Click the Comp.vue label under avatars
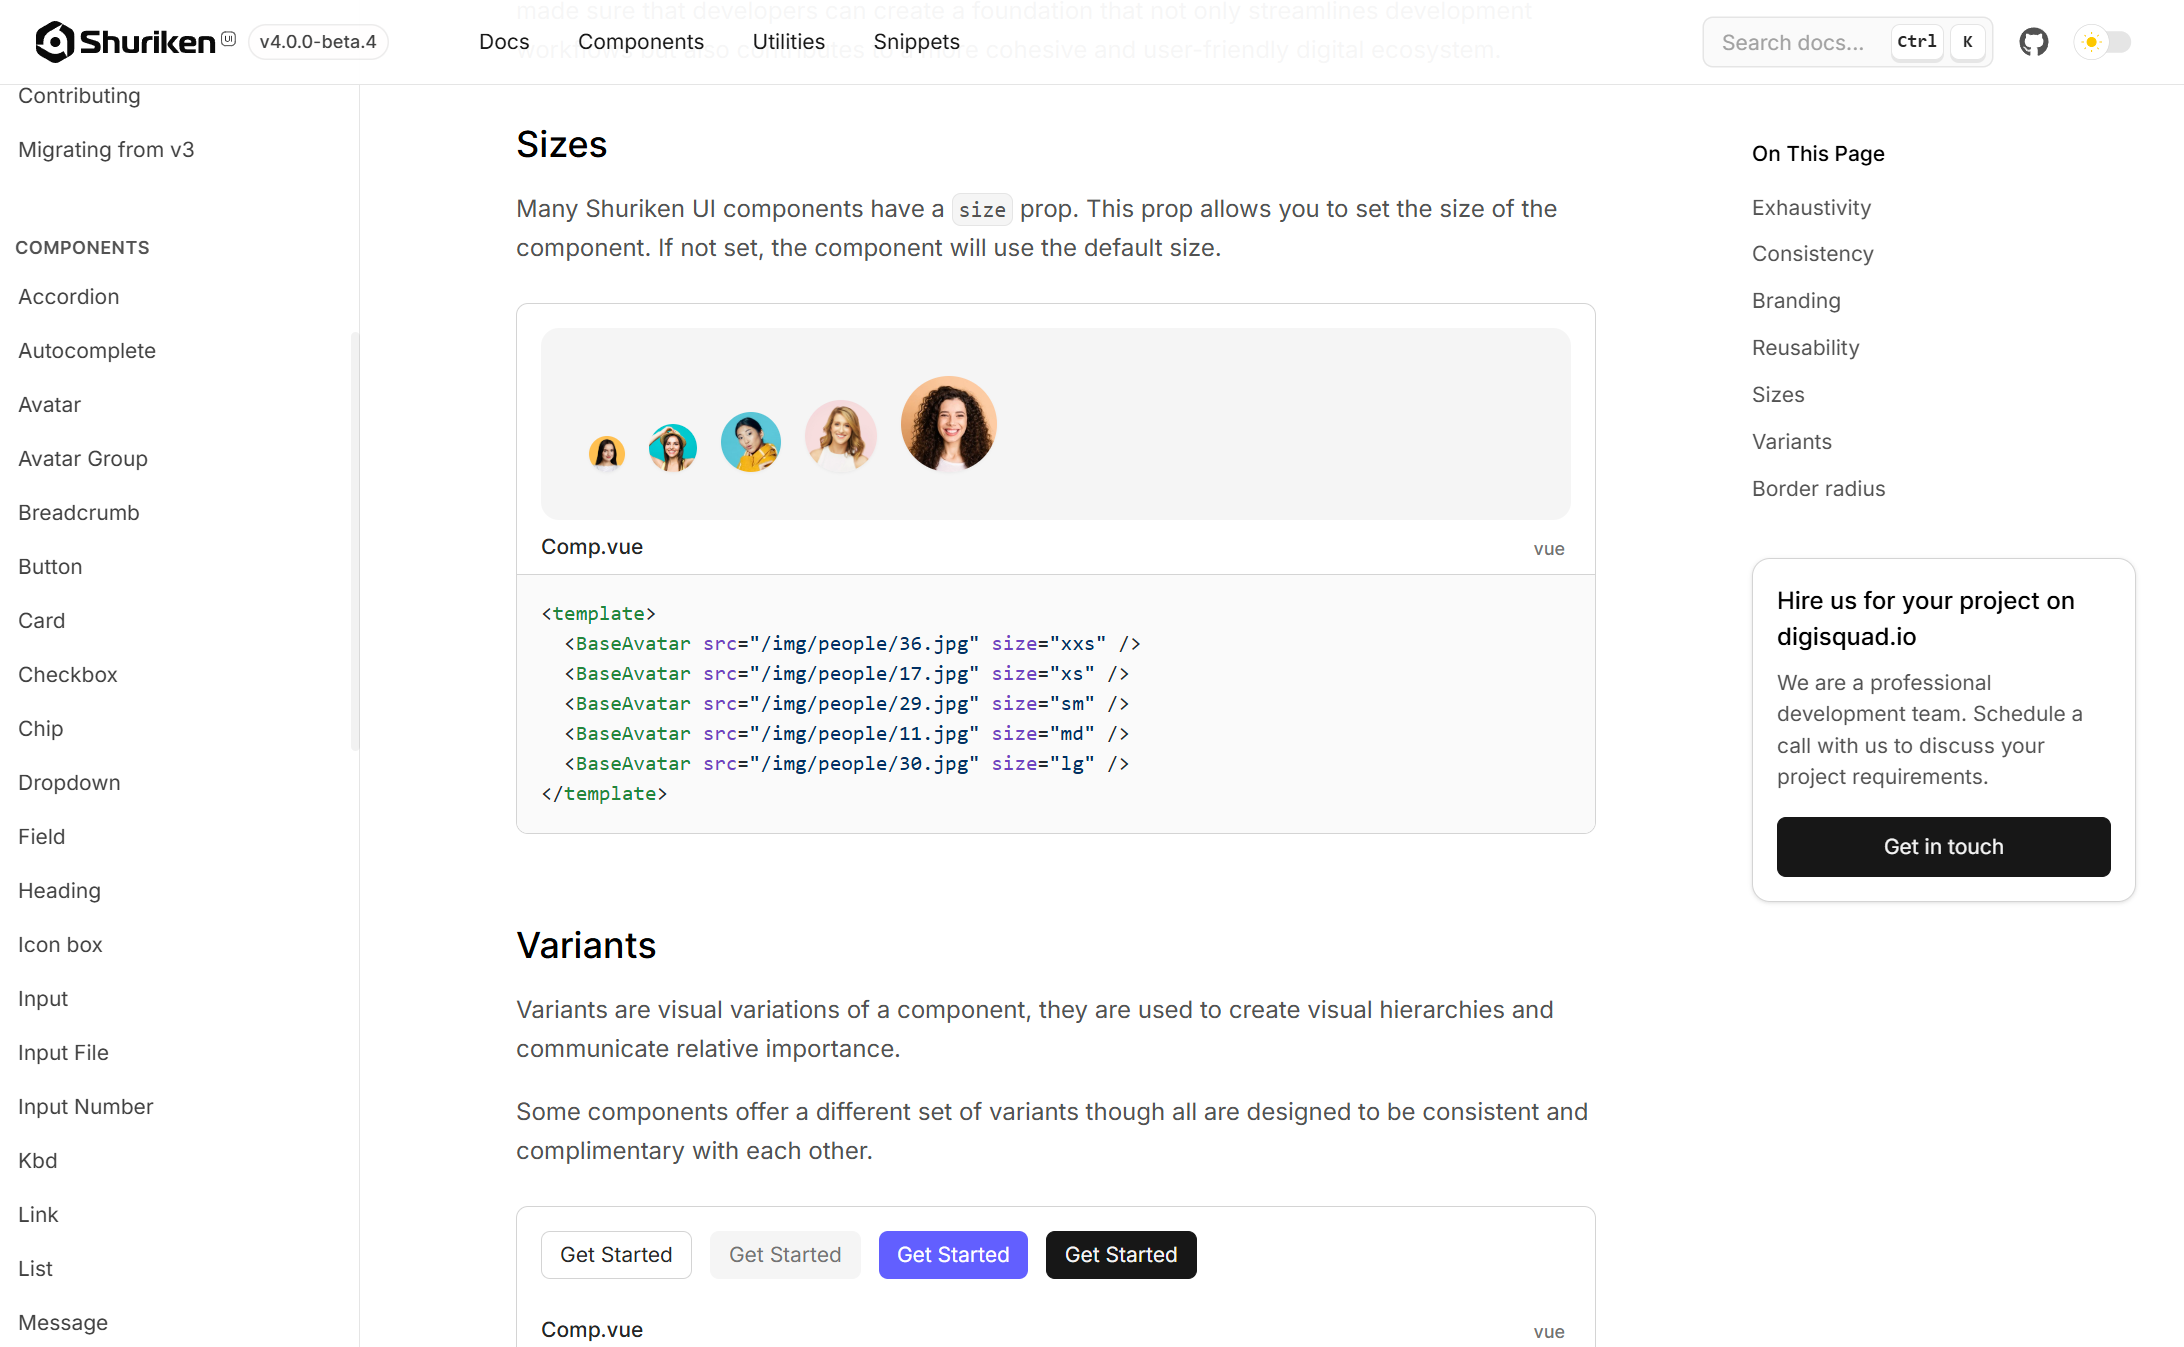 (592, 547)
